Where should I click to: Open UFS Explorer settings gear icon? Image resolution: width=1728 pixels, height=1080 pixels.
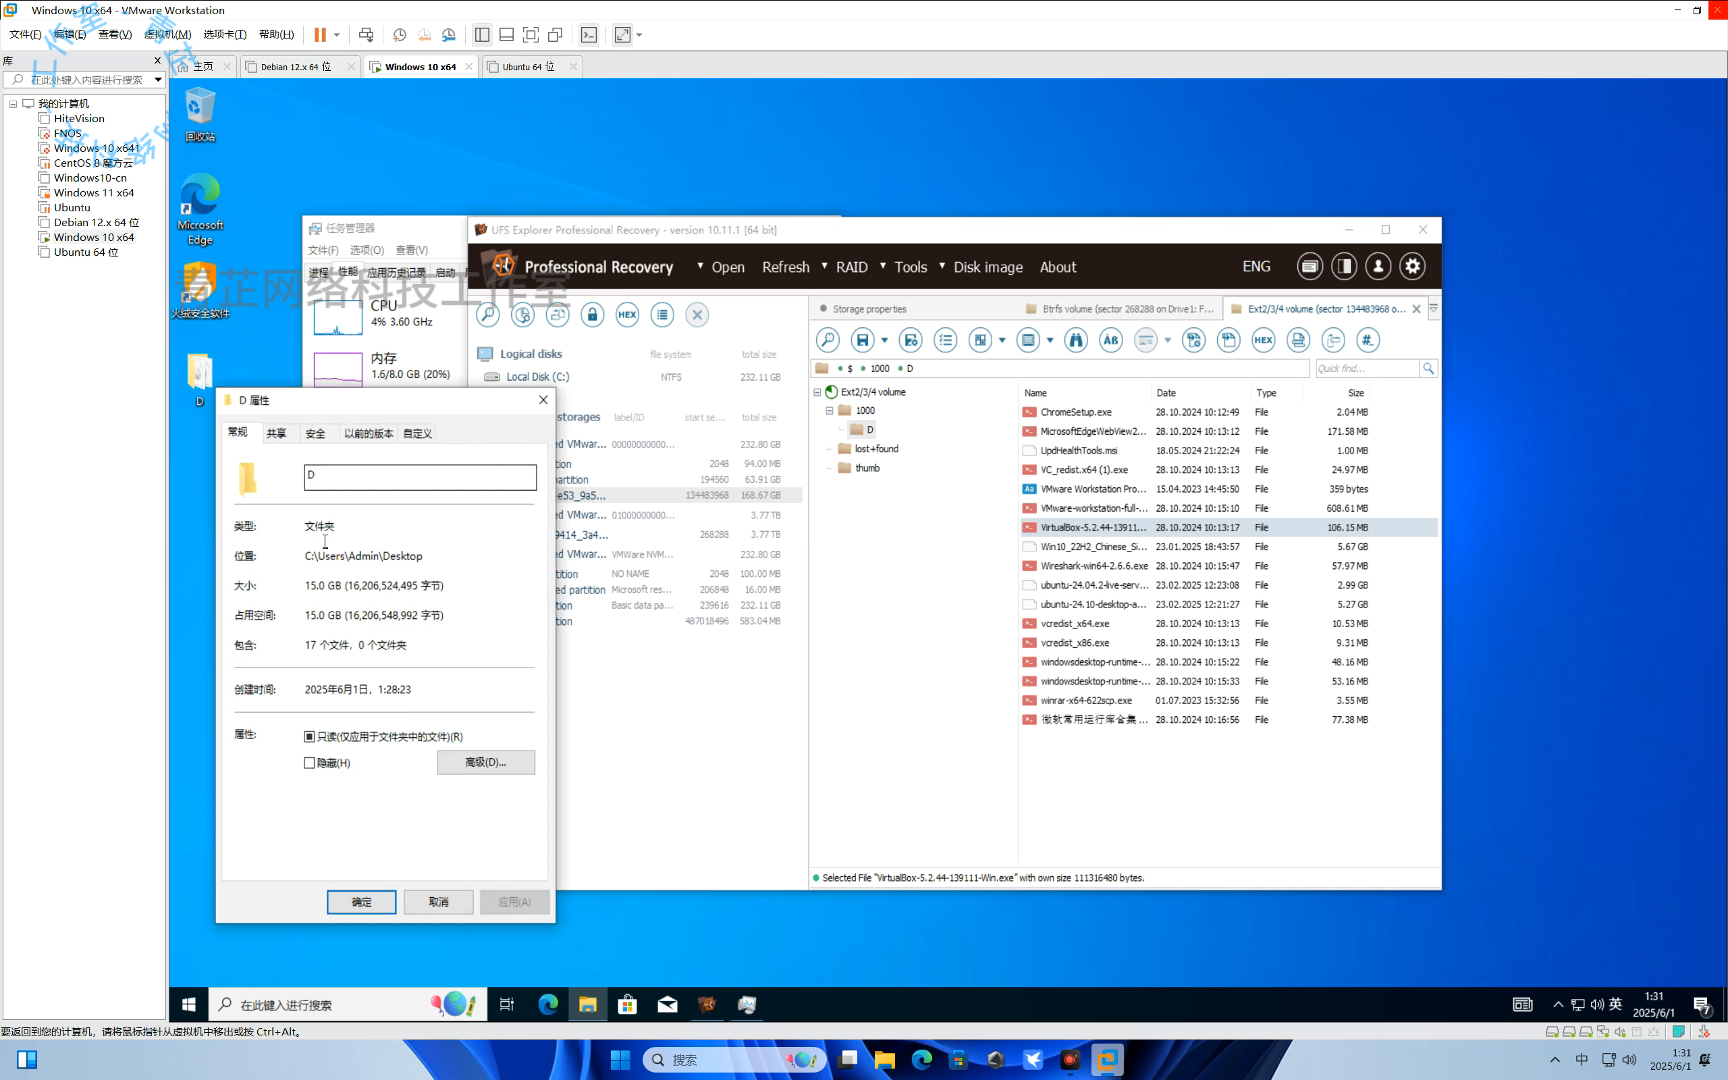pos(1412,266)
